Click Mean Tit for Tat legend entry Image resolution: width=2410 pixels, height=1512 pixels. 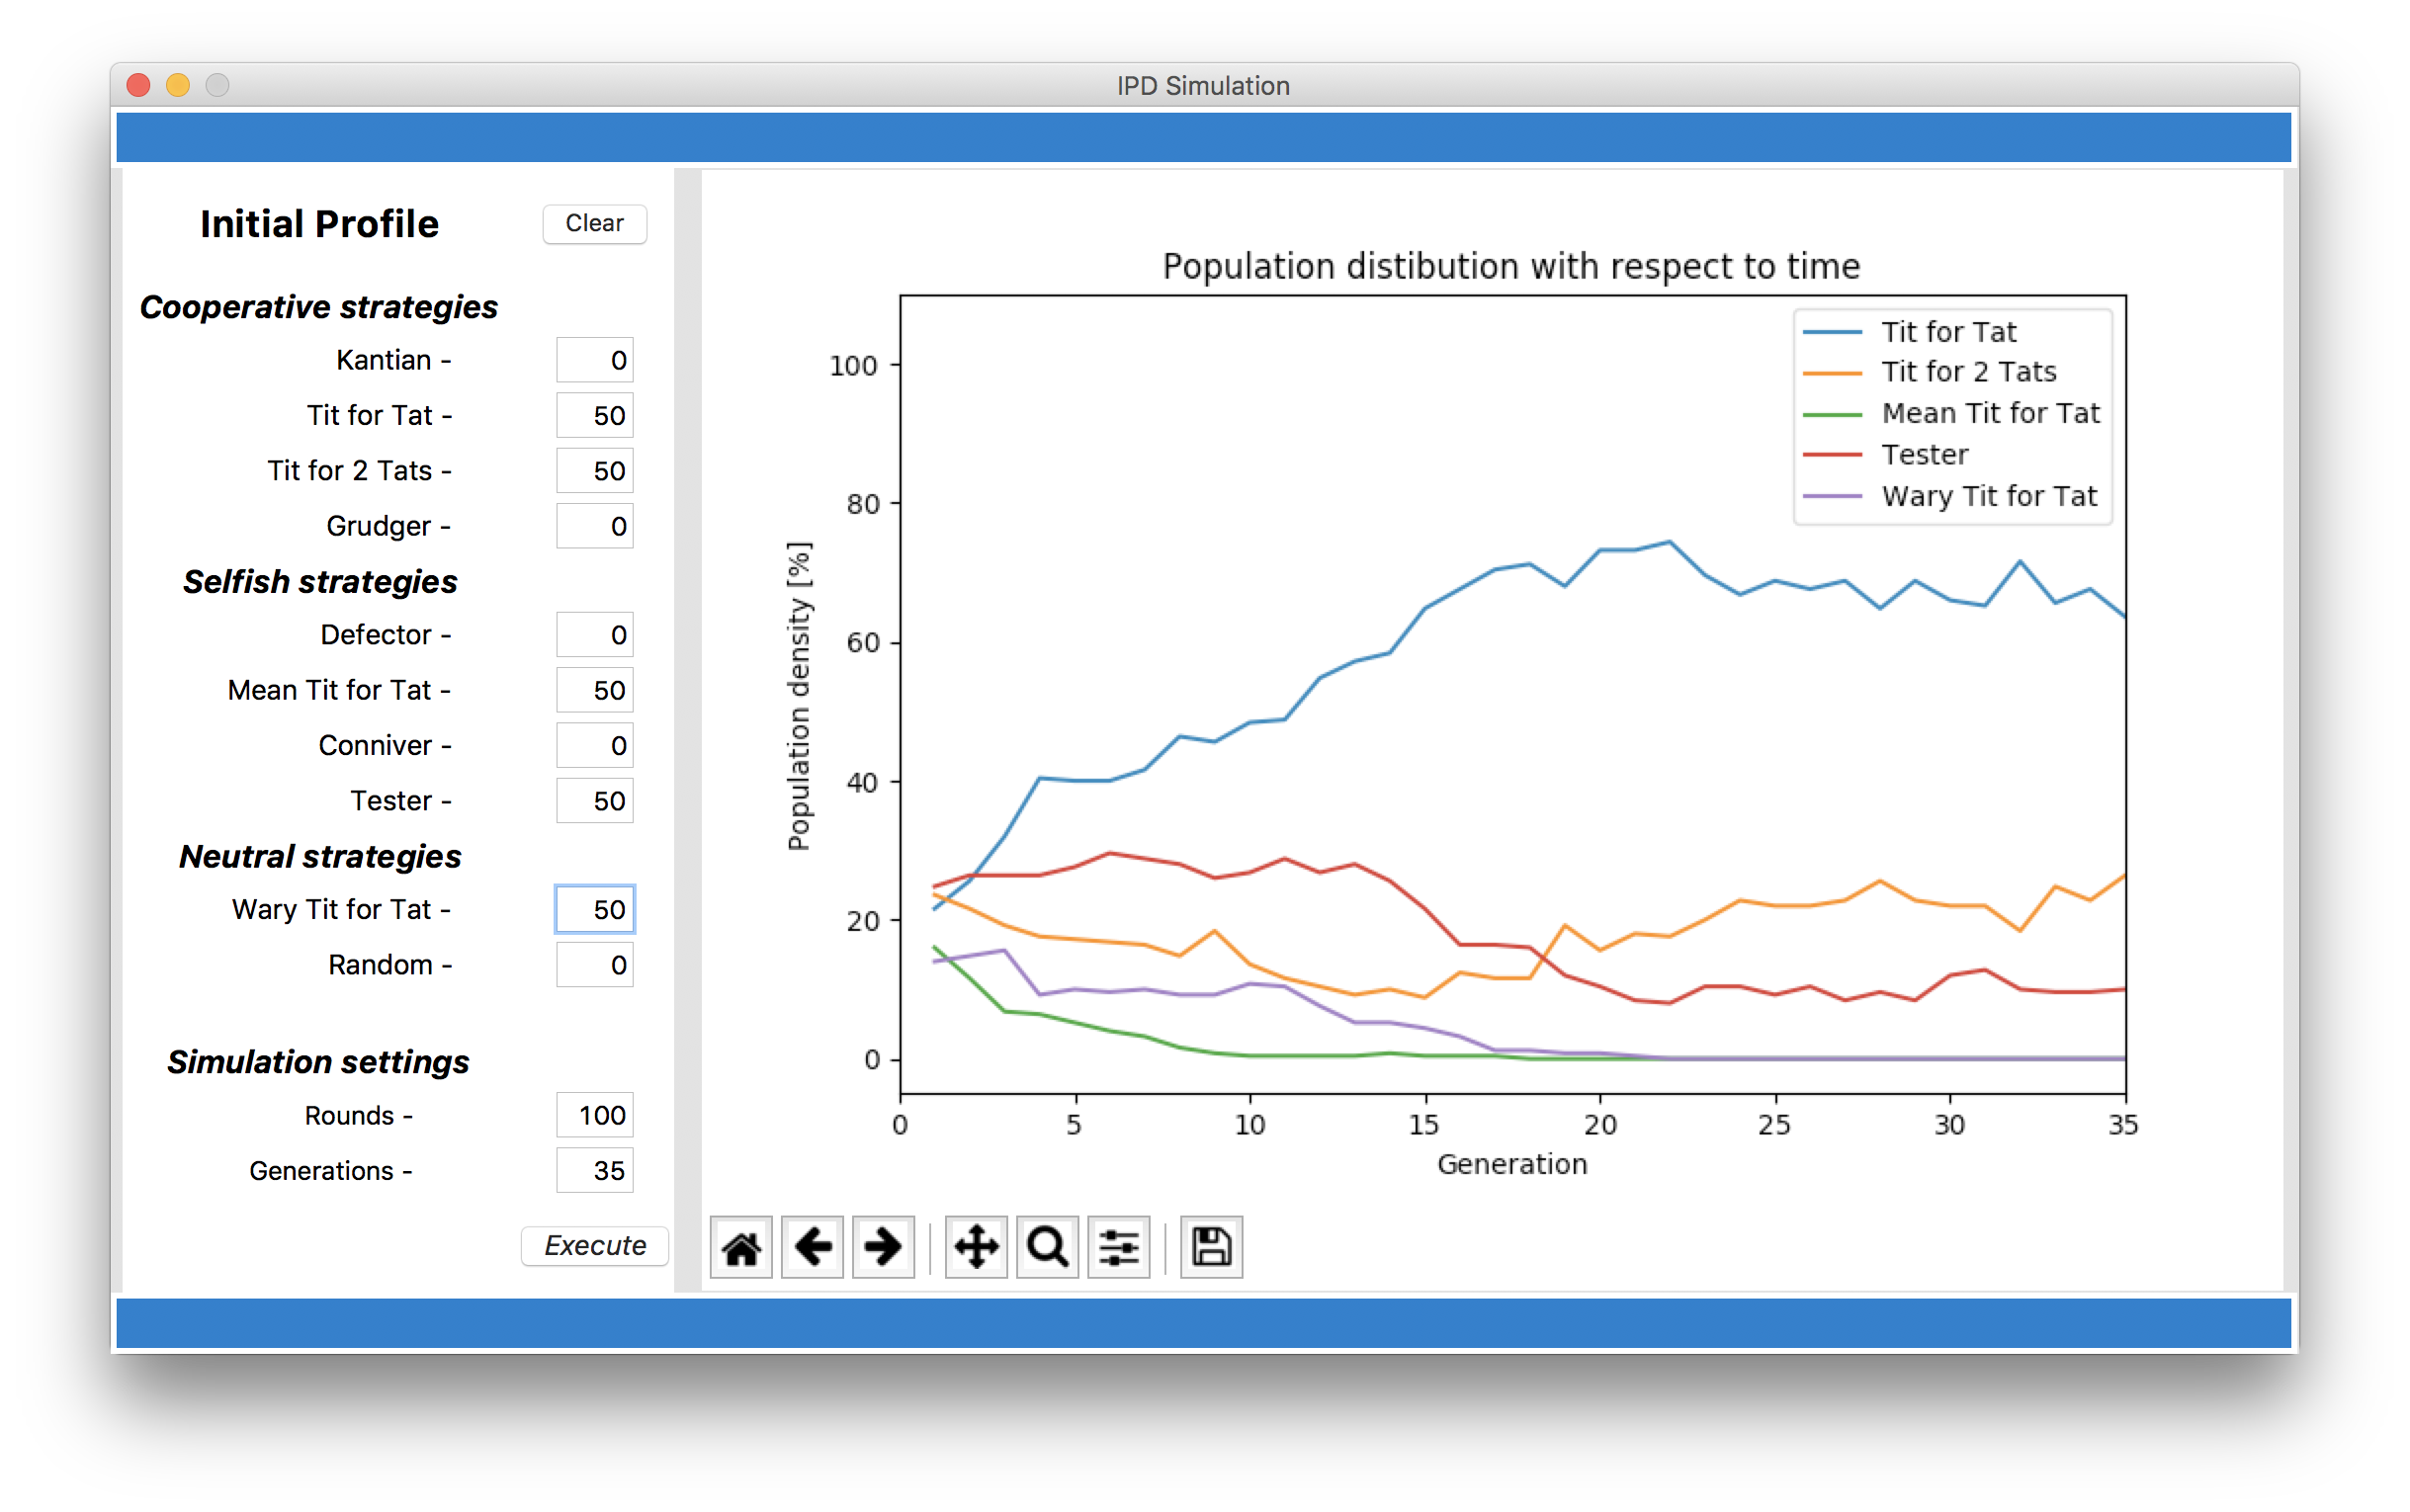tap(1951, 413)
